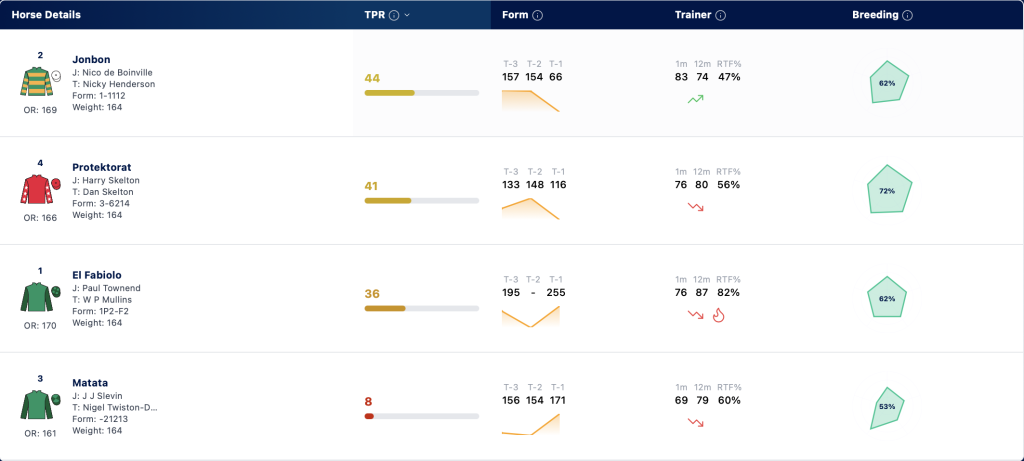Click Jonbon's TPR 44 progress bar
This screenshot has height=461, width=1024.
point(422,93)
